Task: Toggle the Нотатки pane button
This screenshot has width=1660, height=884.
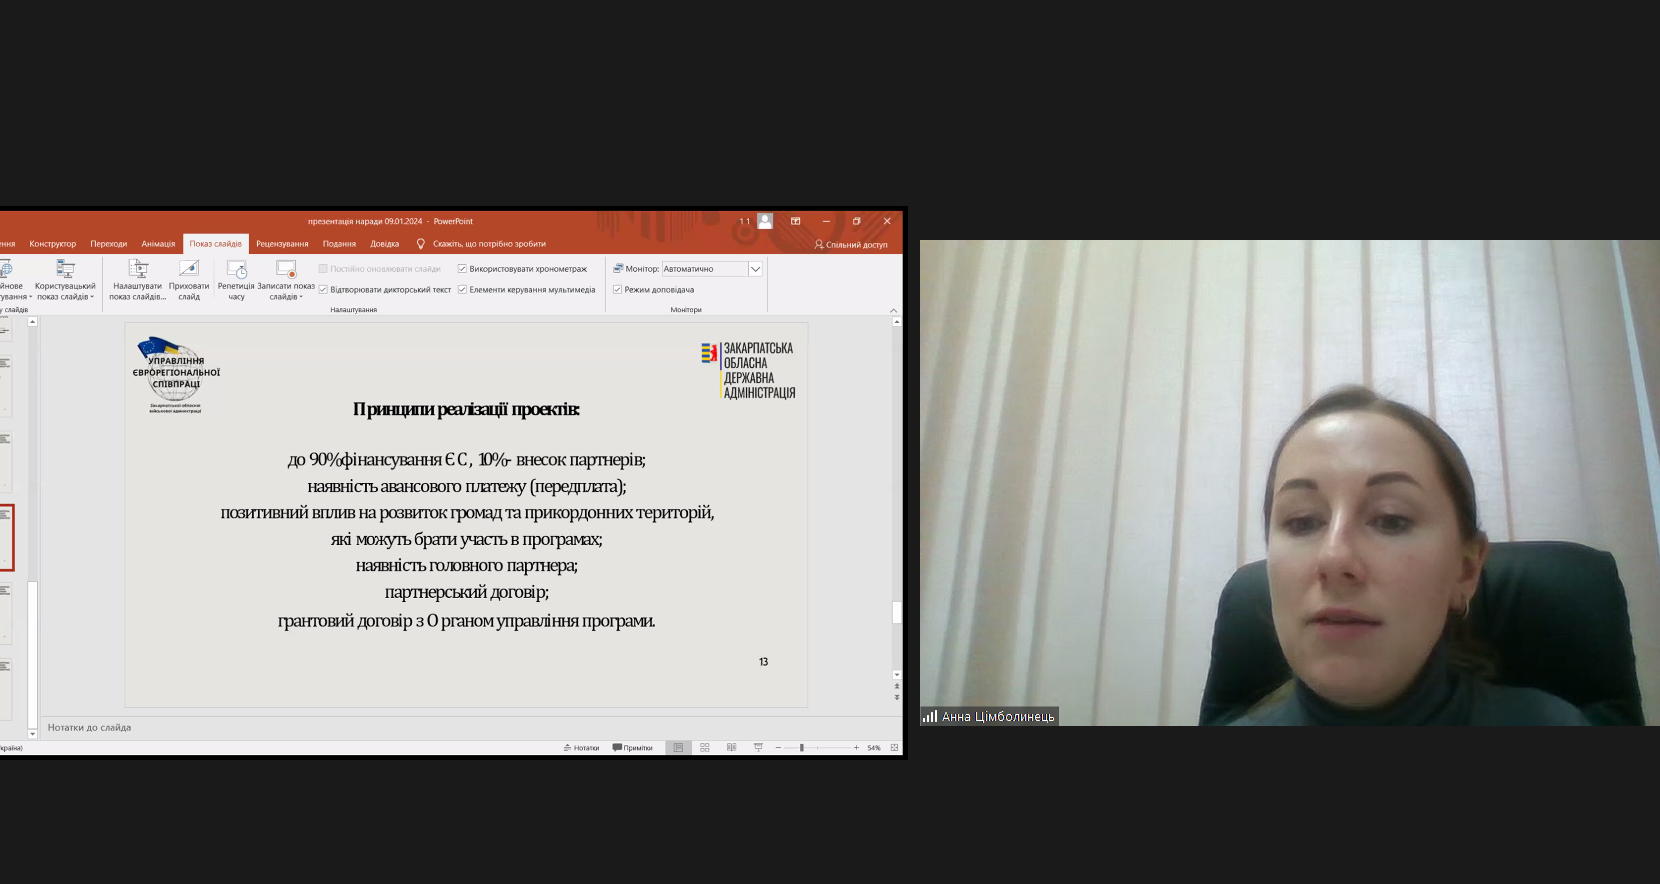Action: 581,748
